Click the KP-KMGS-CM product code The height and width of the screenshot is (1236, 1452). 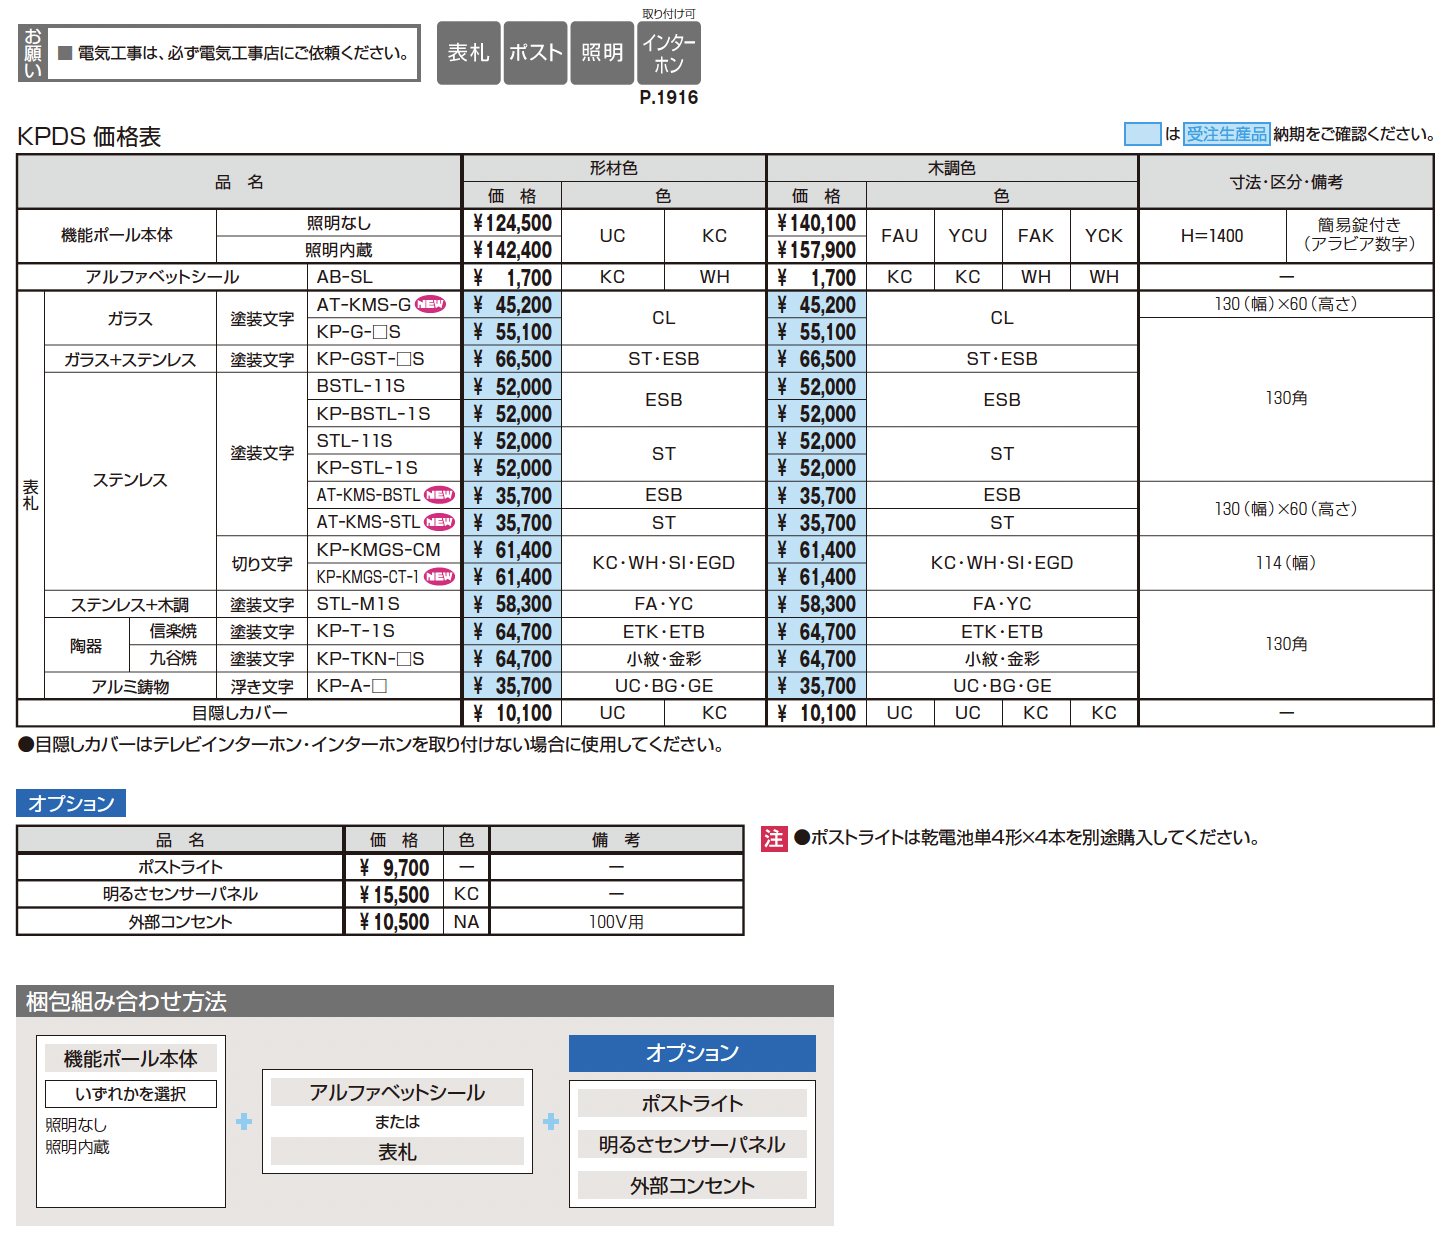click(x=379, y=549)
